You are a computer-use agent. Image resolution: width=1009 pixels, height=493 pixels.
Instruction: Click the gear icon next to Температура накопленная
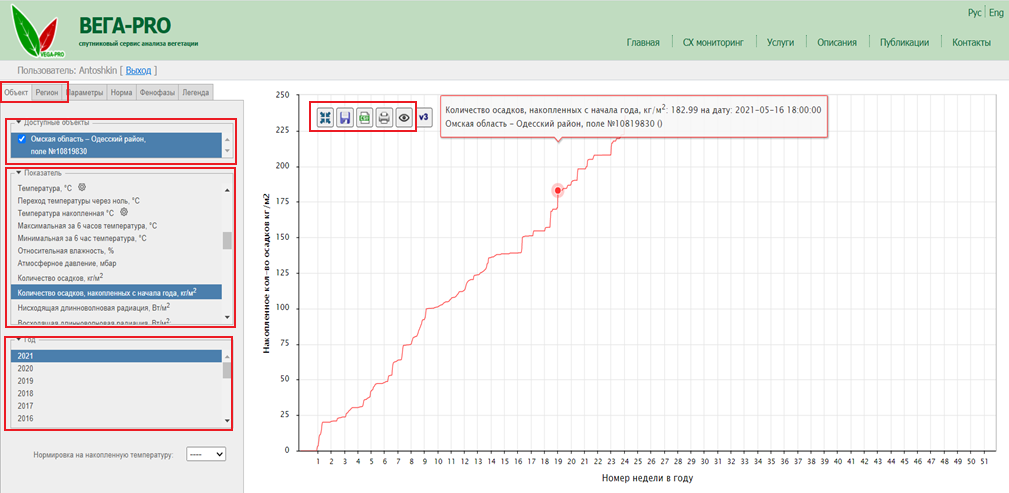124,212
